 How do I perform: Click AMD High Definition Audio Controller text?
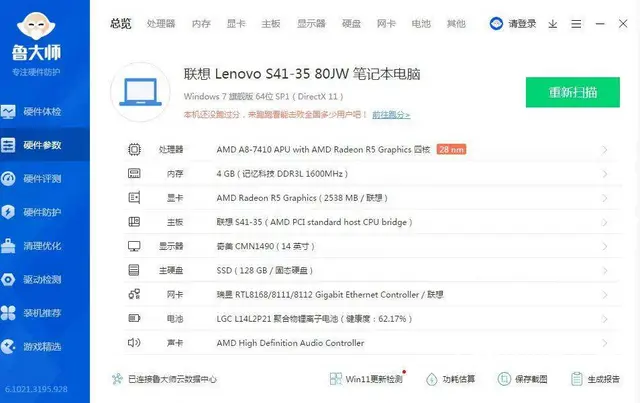tap(290, 343)
